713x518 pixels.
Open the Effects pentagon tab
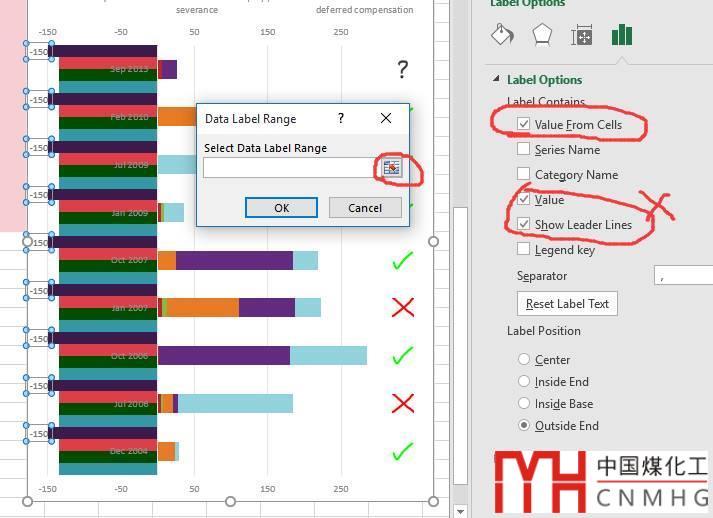(x=542, y=35)
